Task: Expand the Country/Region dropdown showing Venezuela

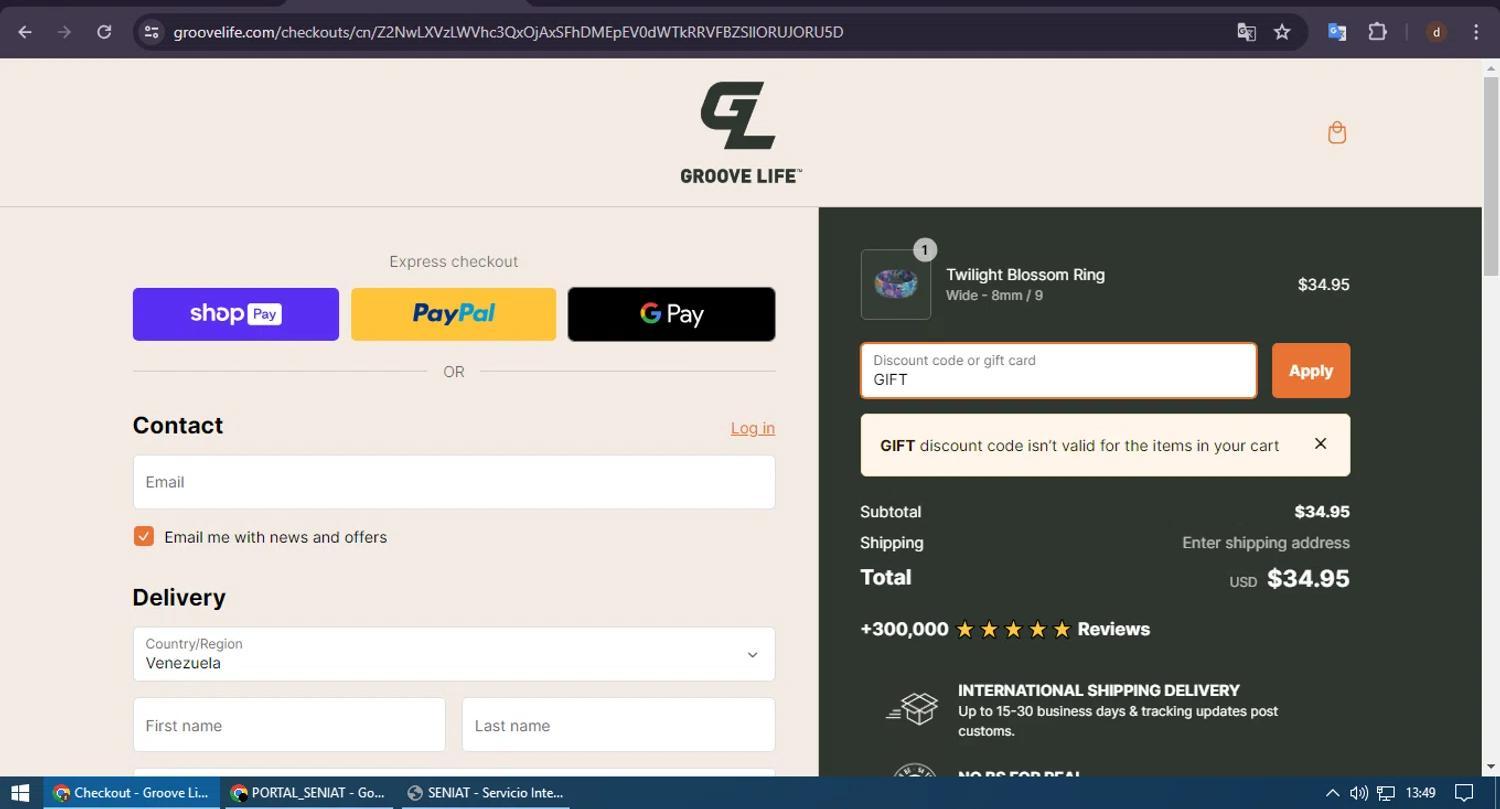Action: [x=454, y=654]
